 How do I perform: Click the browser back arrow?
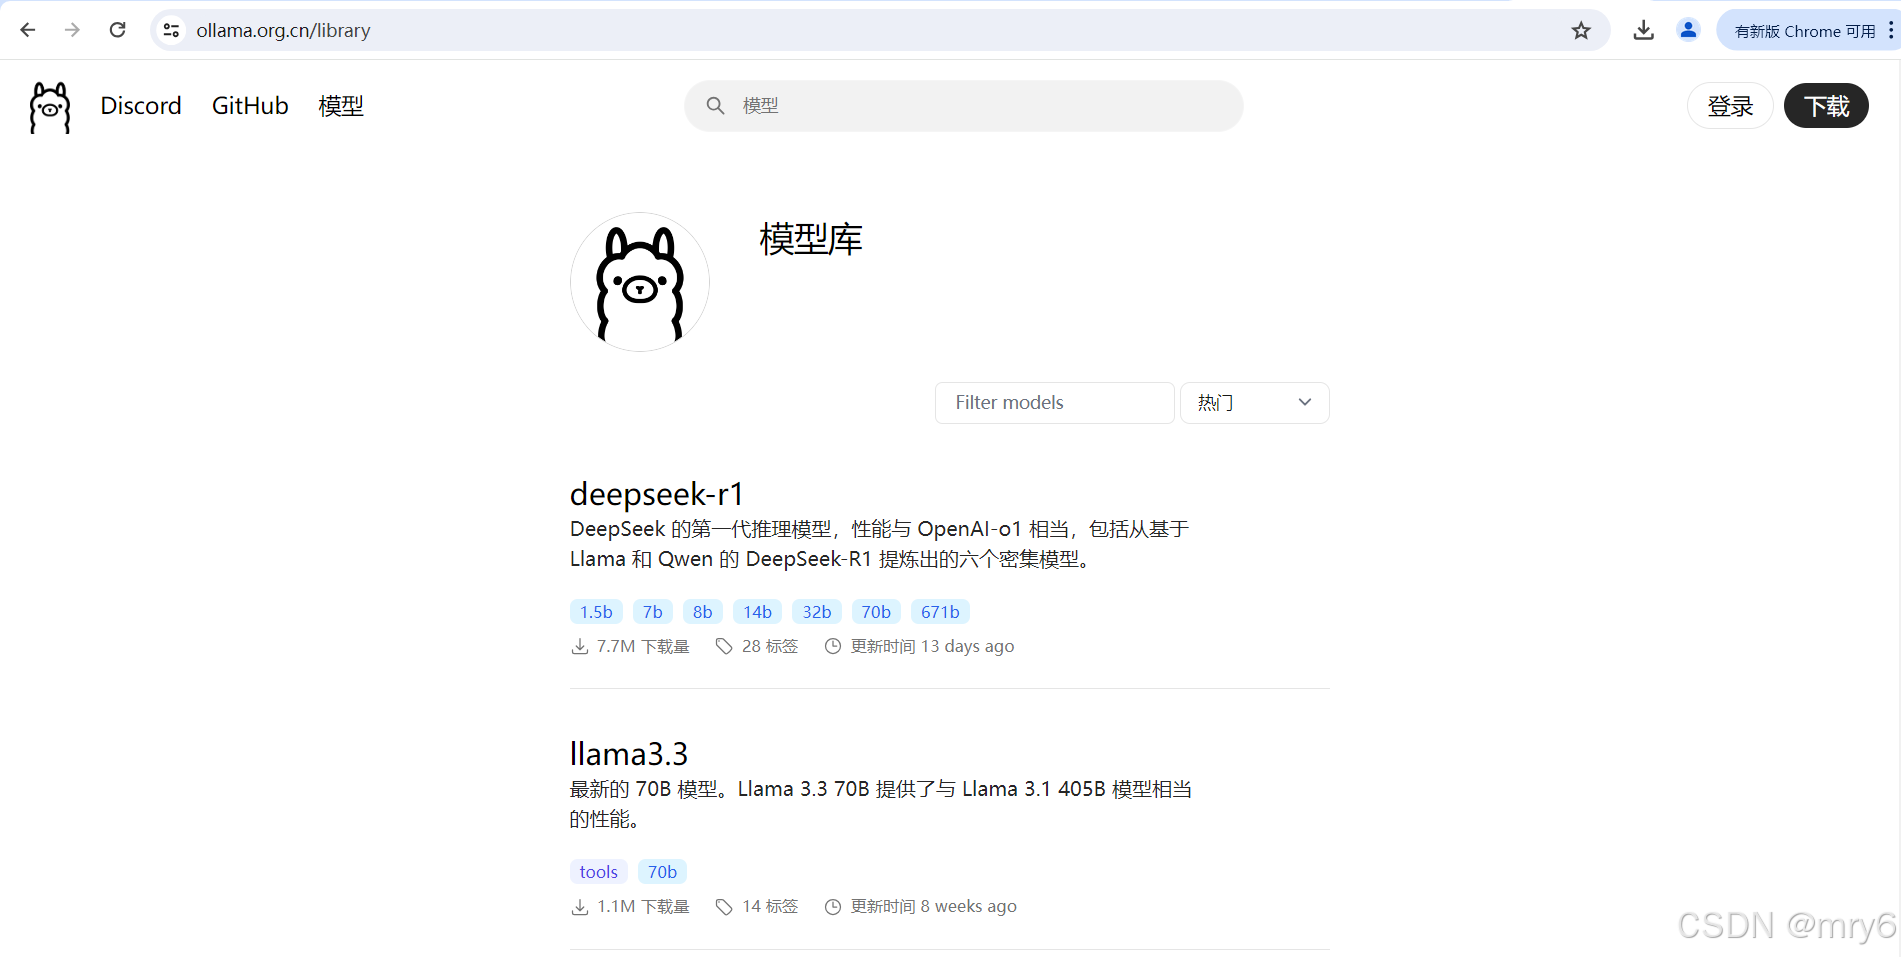(x=27, y=30)
